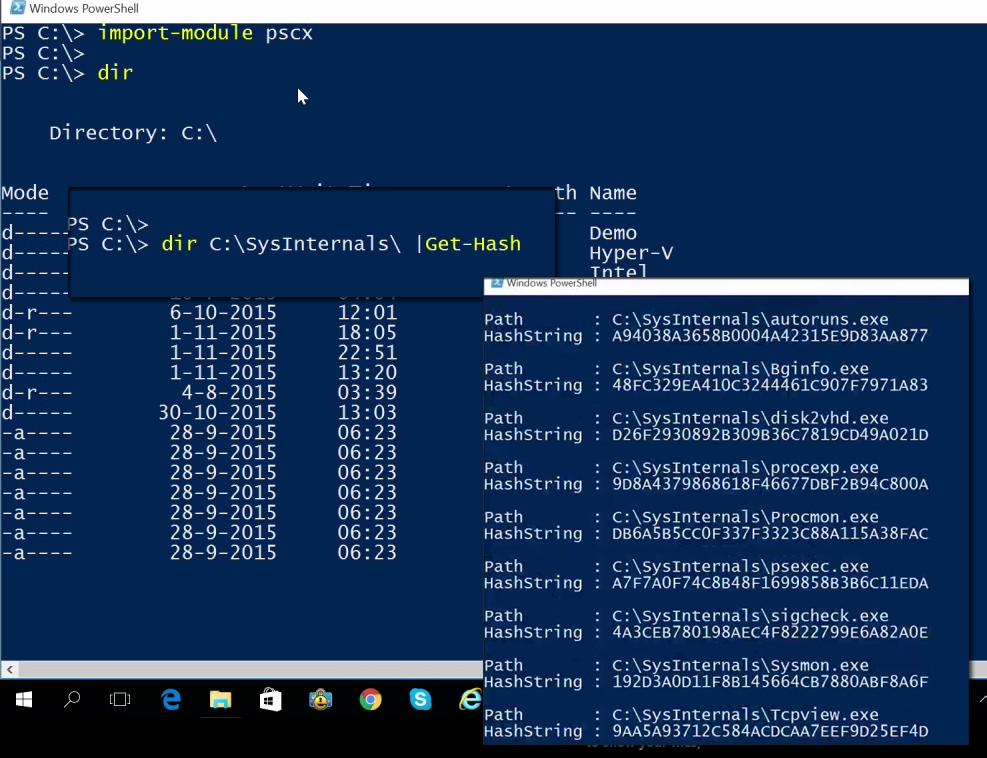Screen dimensions: 987x758
Task: Open the Windows Start menu
Action: click(x=24, y=699)
